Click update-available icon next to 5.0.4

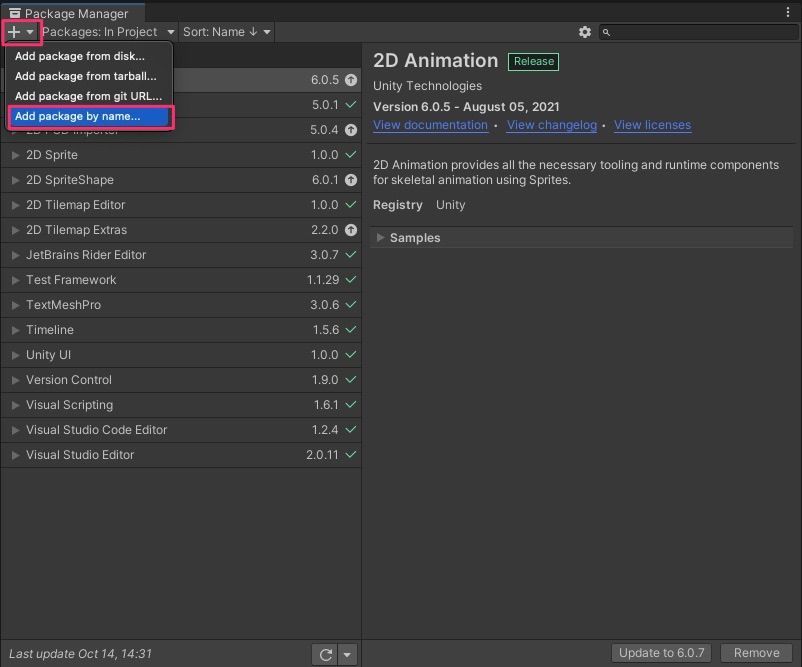click(351, 130)
